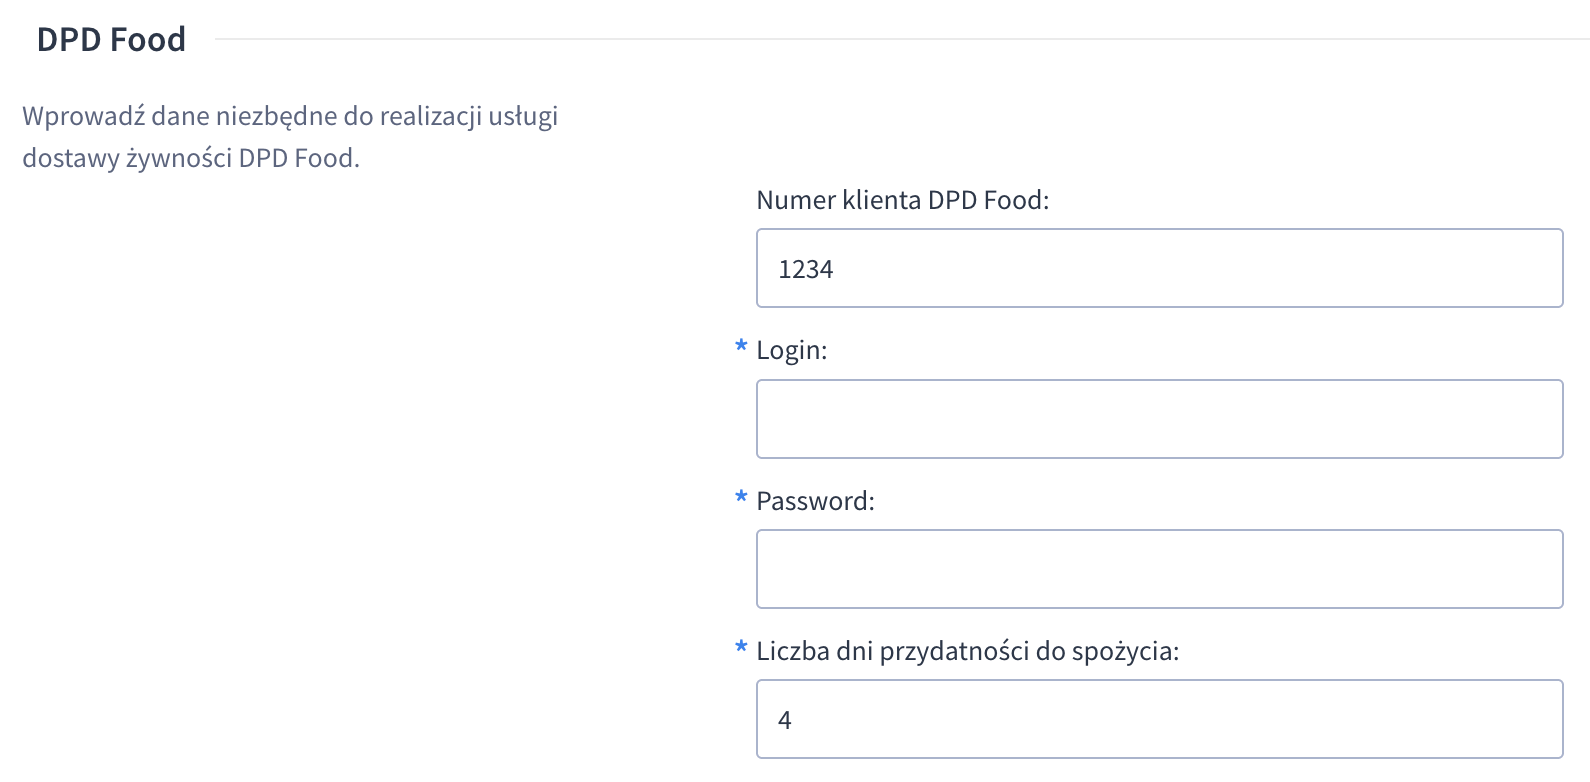Click the word "Food" in section heading
Image resolution: width=1590 pixels, height=782 pixels.
[x=148, y=40]
